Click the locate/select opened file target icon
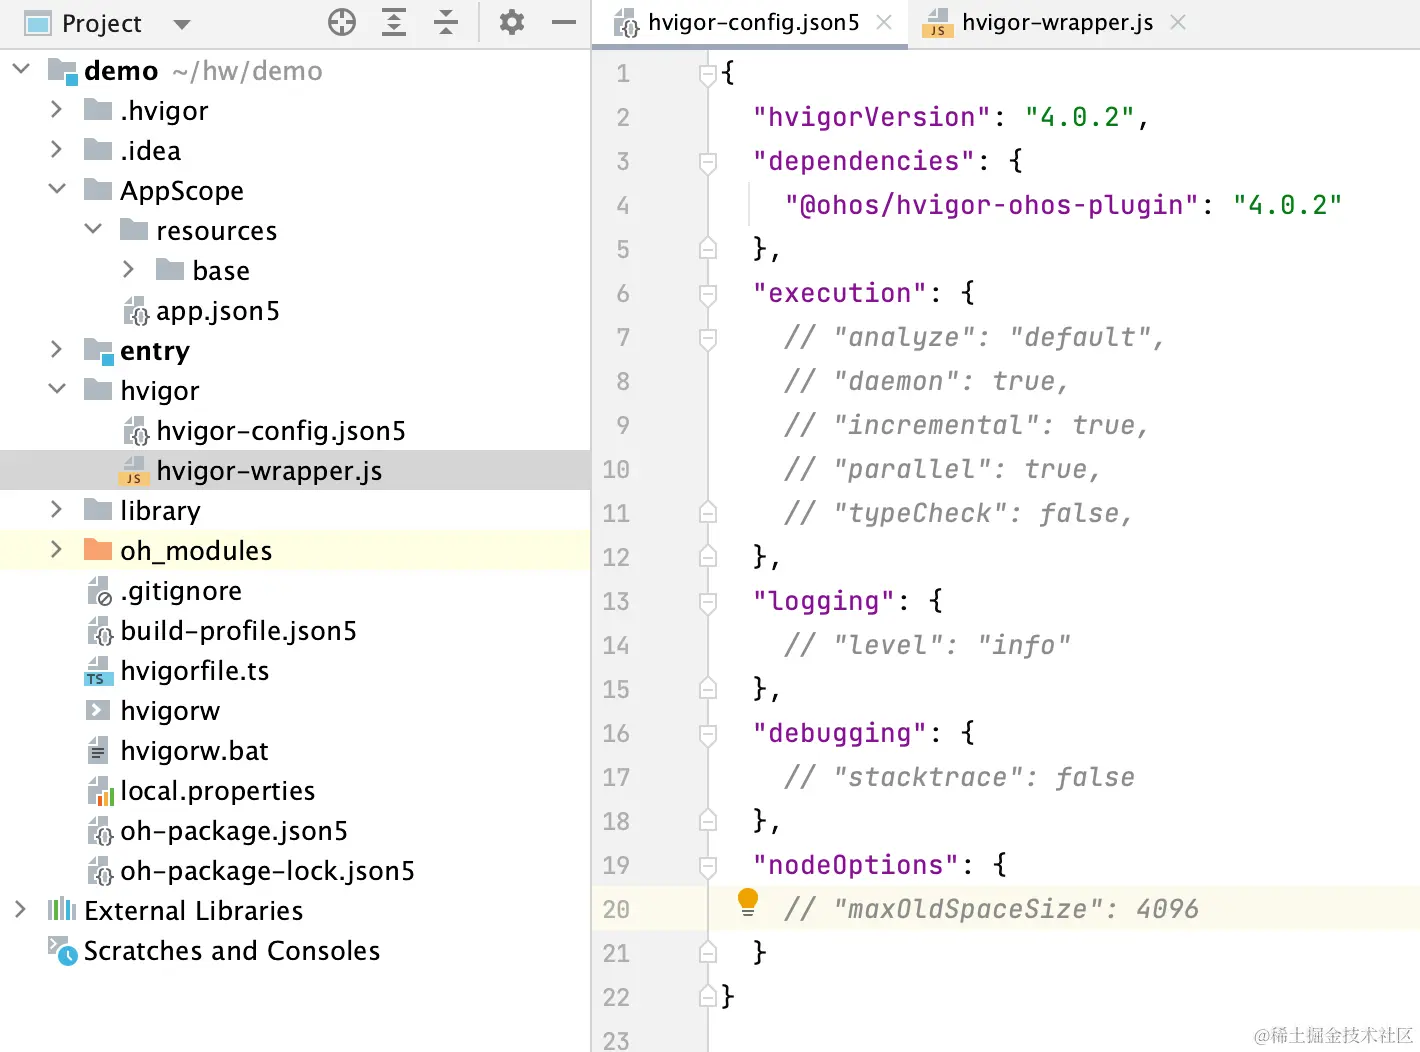This screenshot has height=1052, width=1420. click(342, 22)
